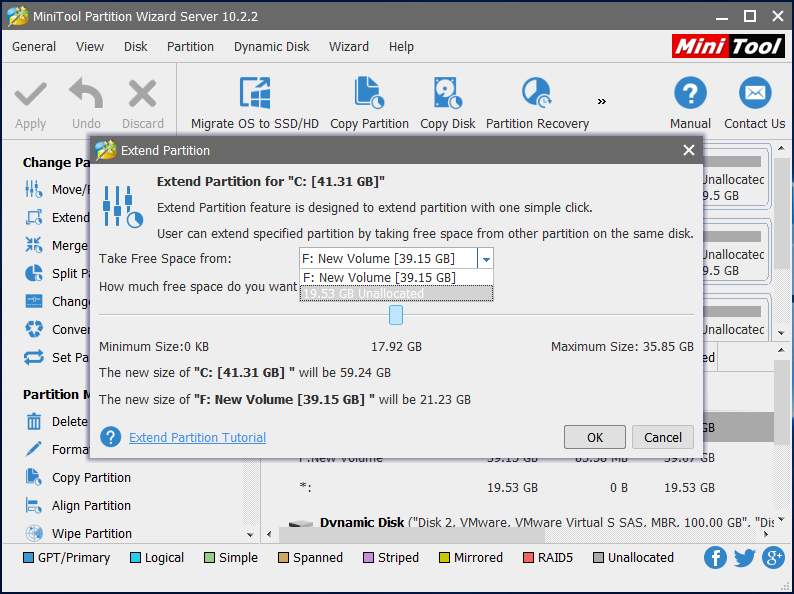This screenshot has height=594, width=794.
Task: Select Split Partition sidebar icon
Action: click(x=34, y=273)
